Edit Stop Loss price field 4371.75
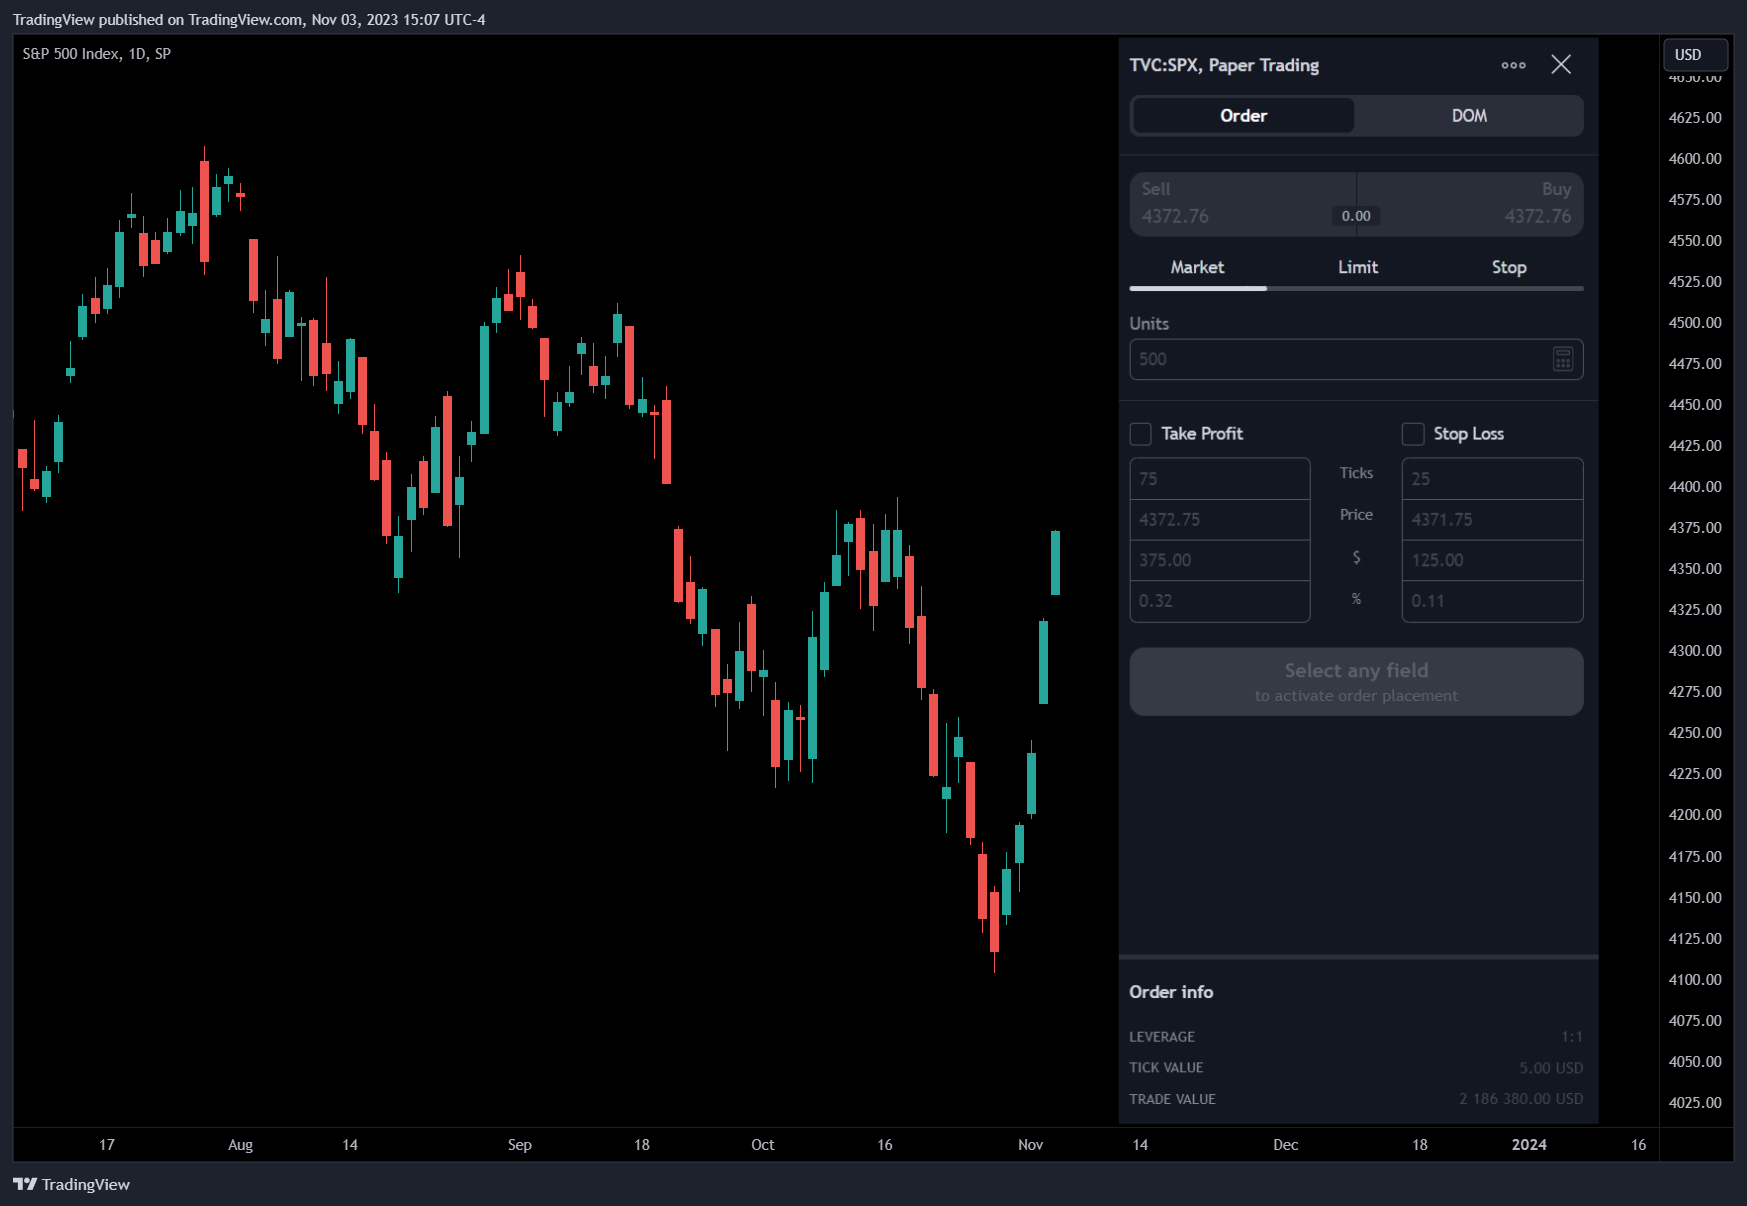This screenshot has width=1747, height=1206. click(1492, 520)
